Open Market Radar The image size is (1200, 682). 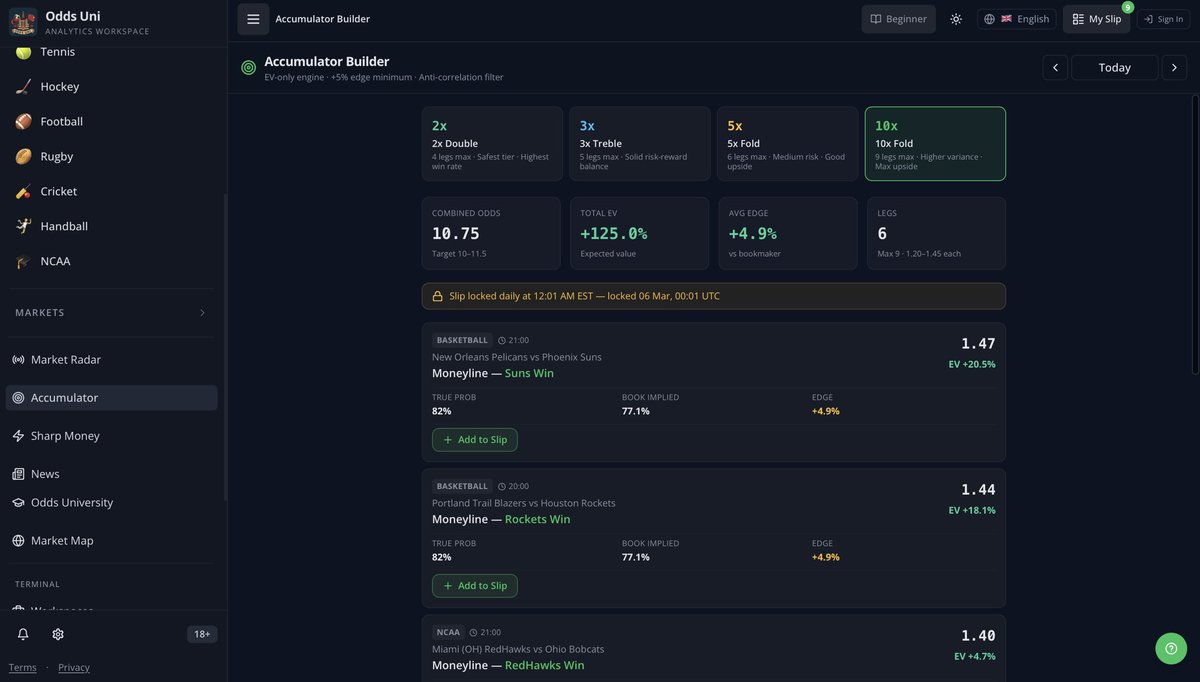(113, 360)
